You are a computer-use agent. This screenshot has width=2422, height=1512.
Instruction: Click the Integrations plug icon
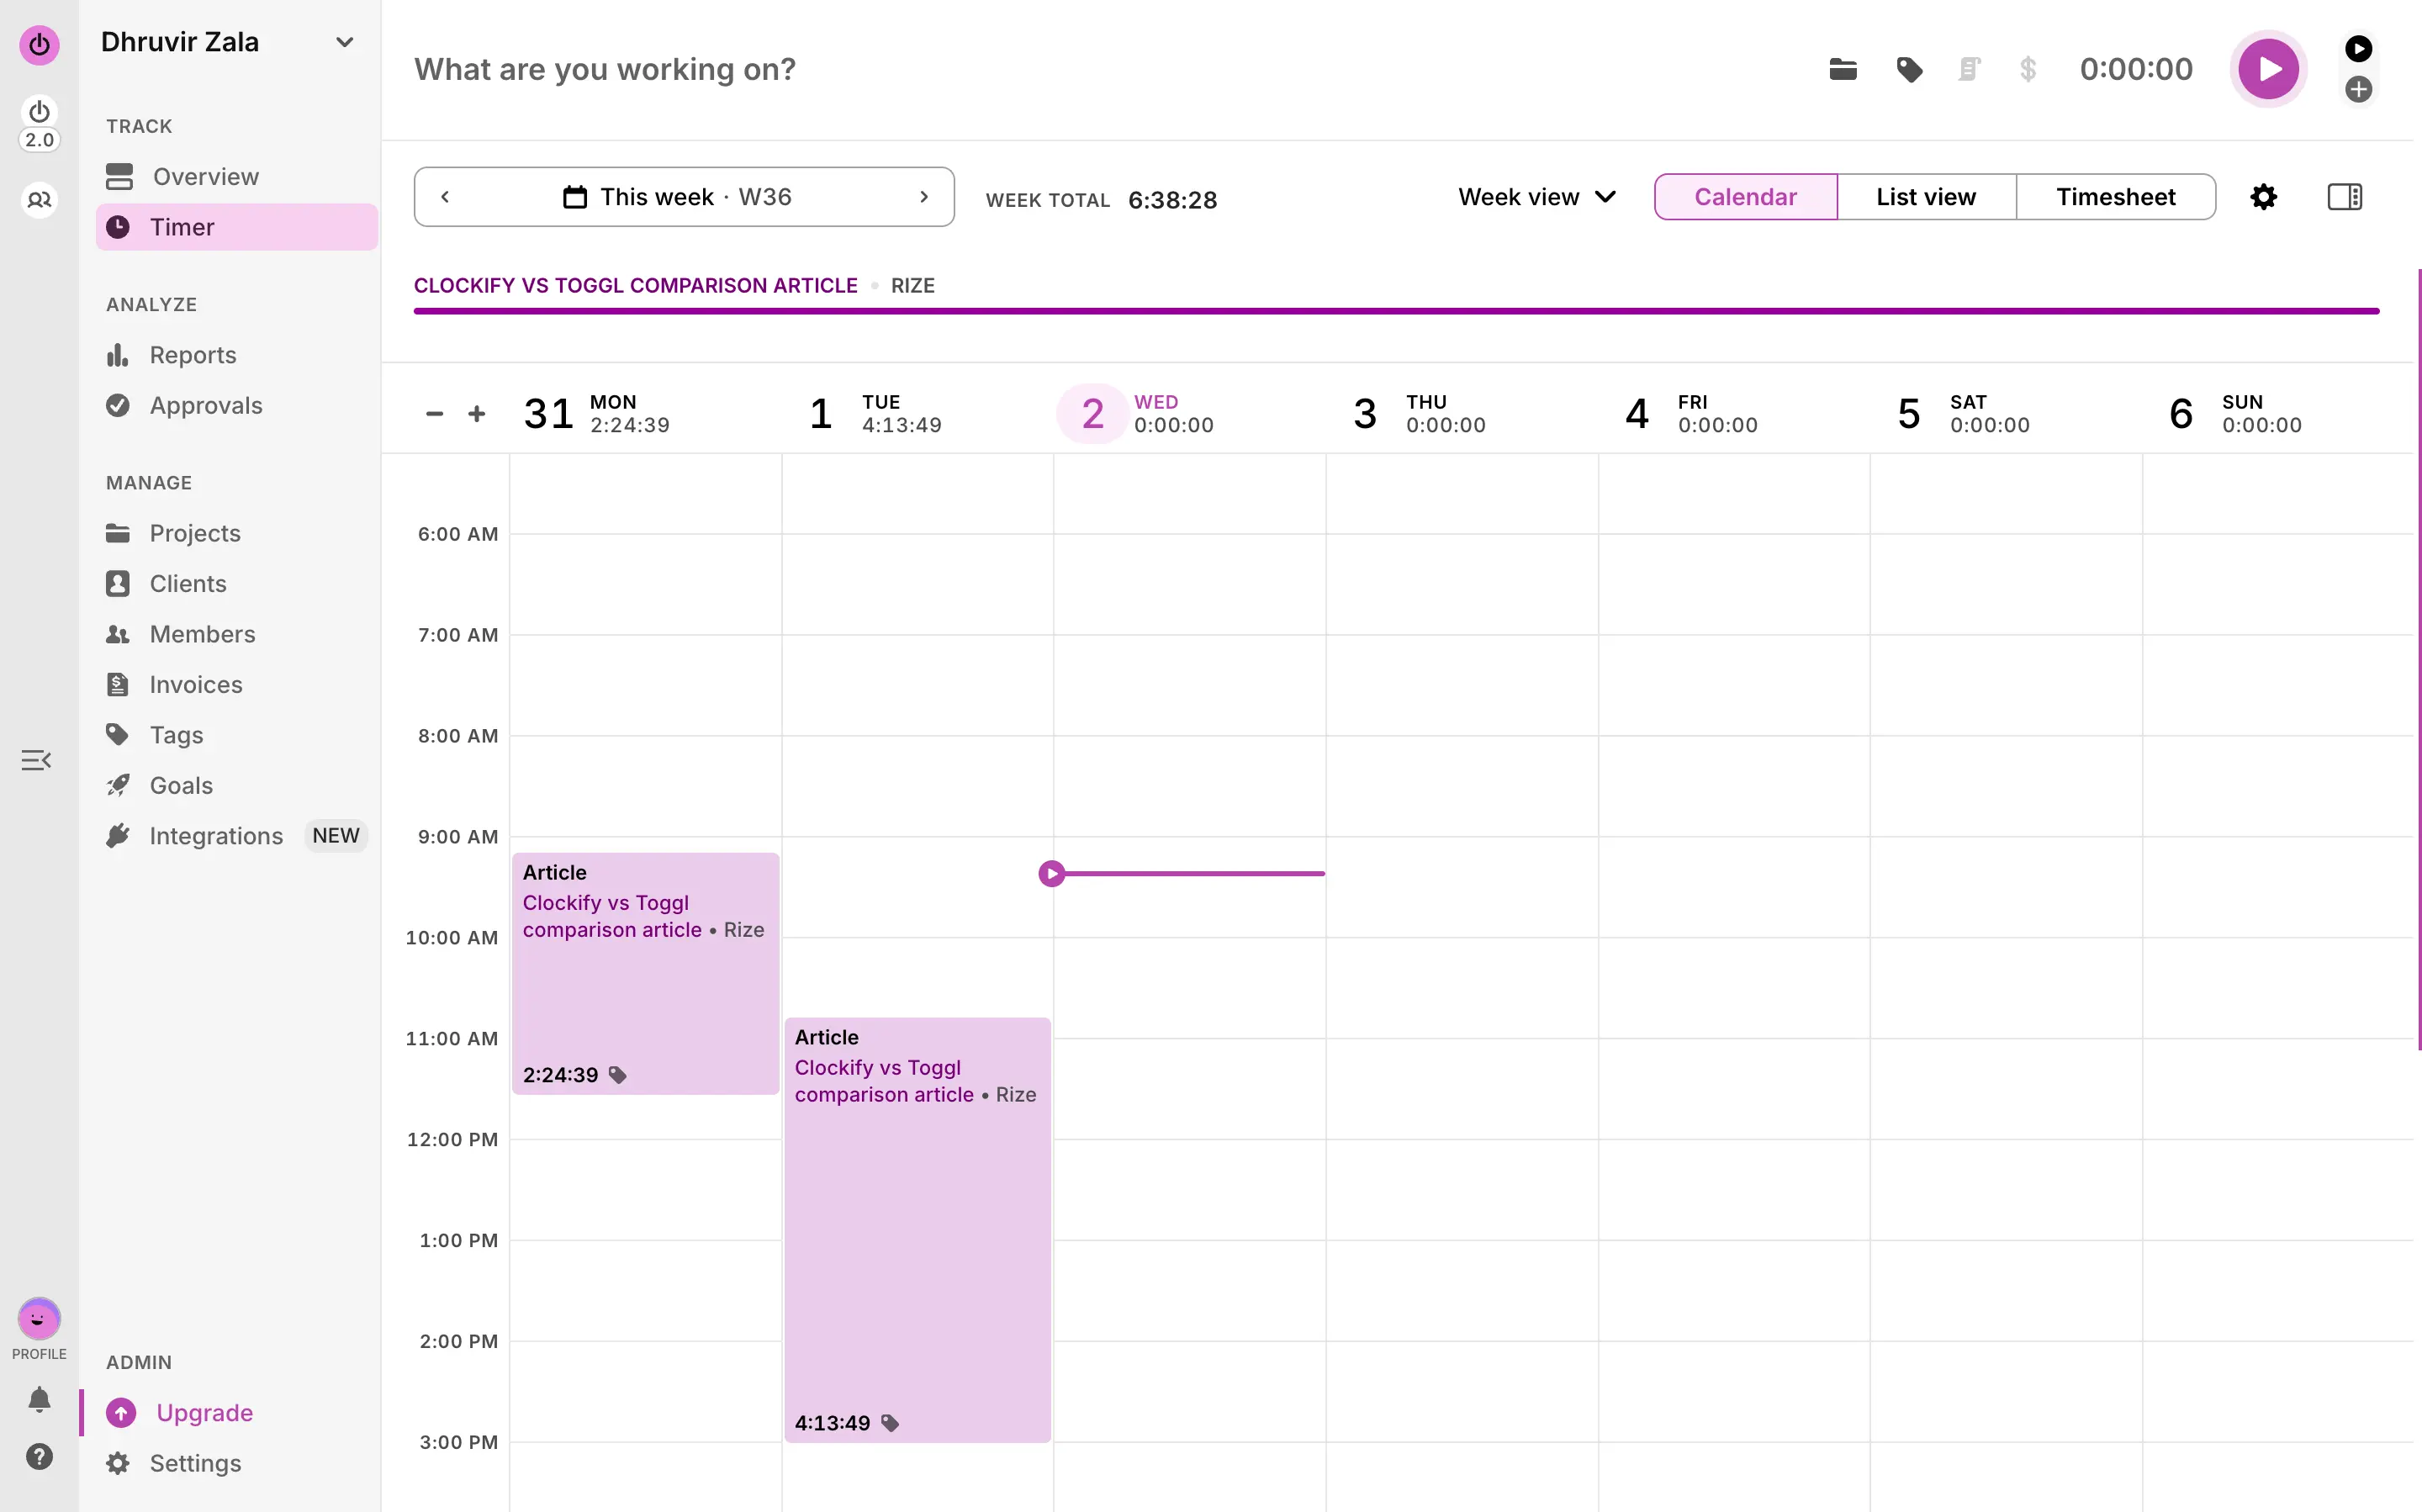[118, 836]
